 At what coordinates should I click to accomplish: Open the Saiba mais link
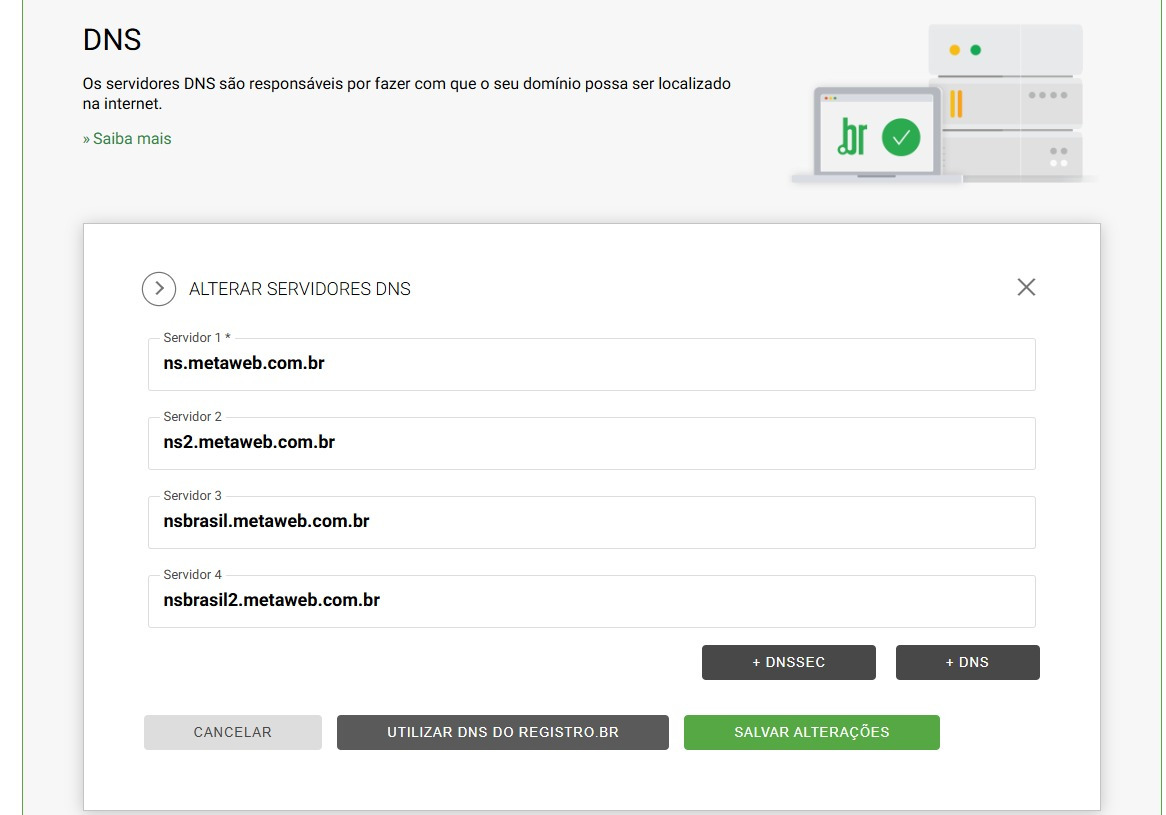pyautogui.click(x=127, y=139)
